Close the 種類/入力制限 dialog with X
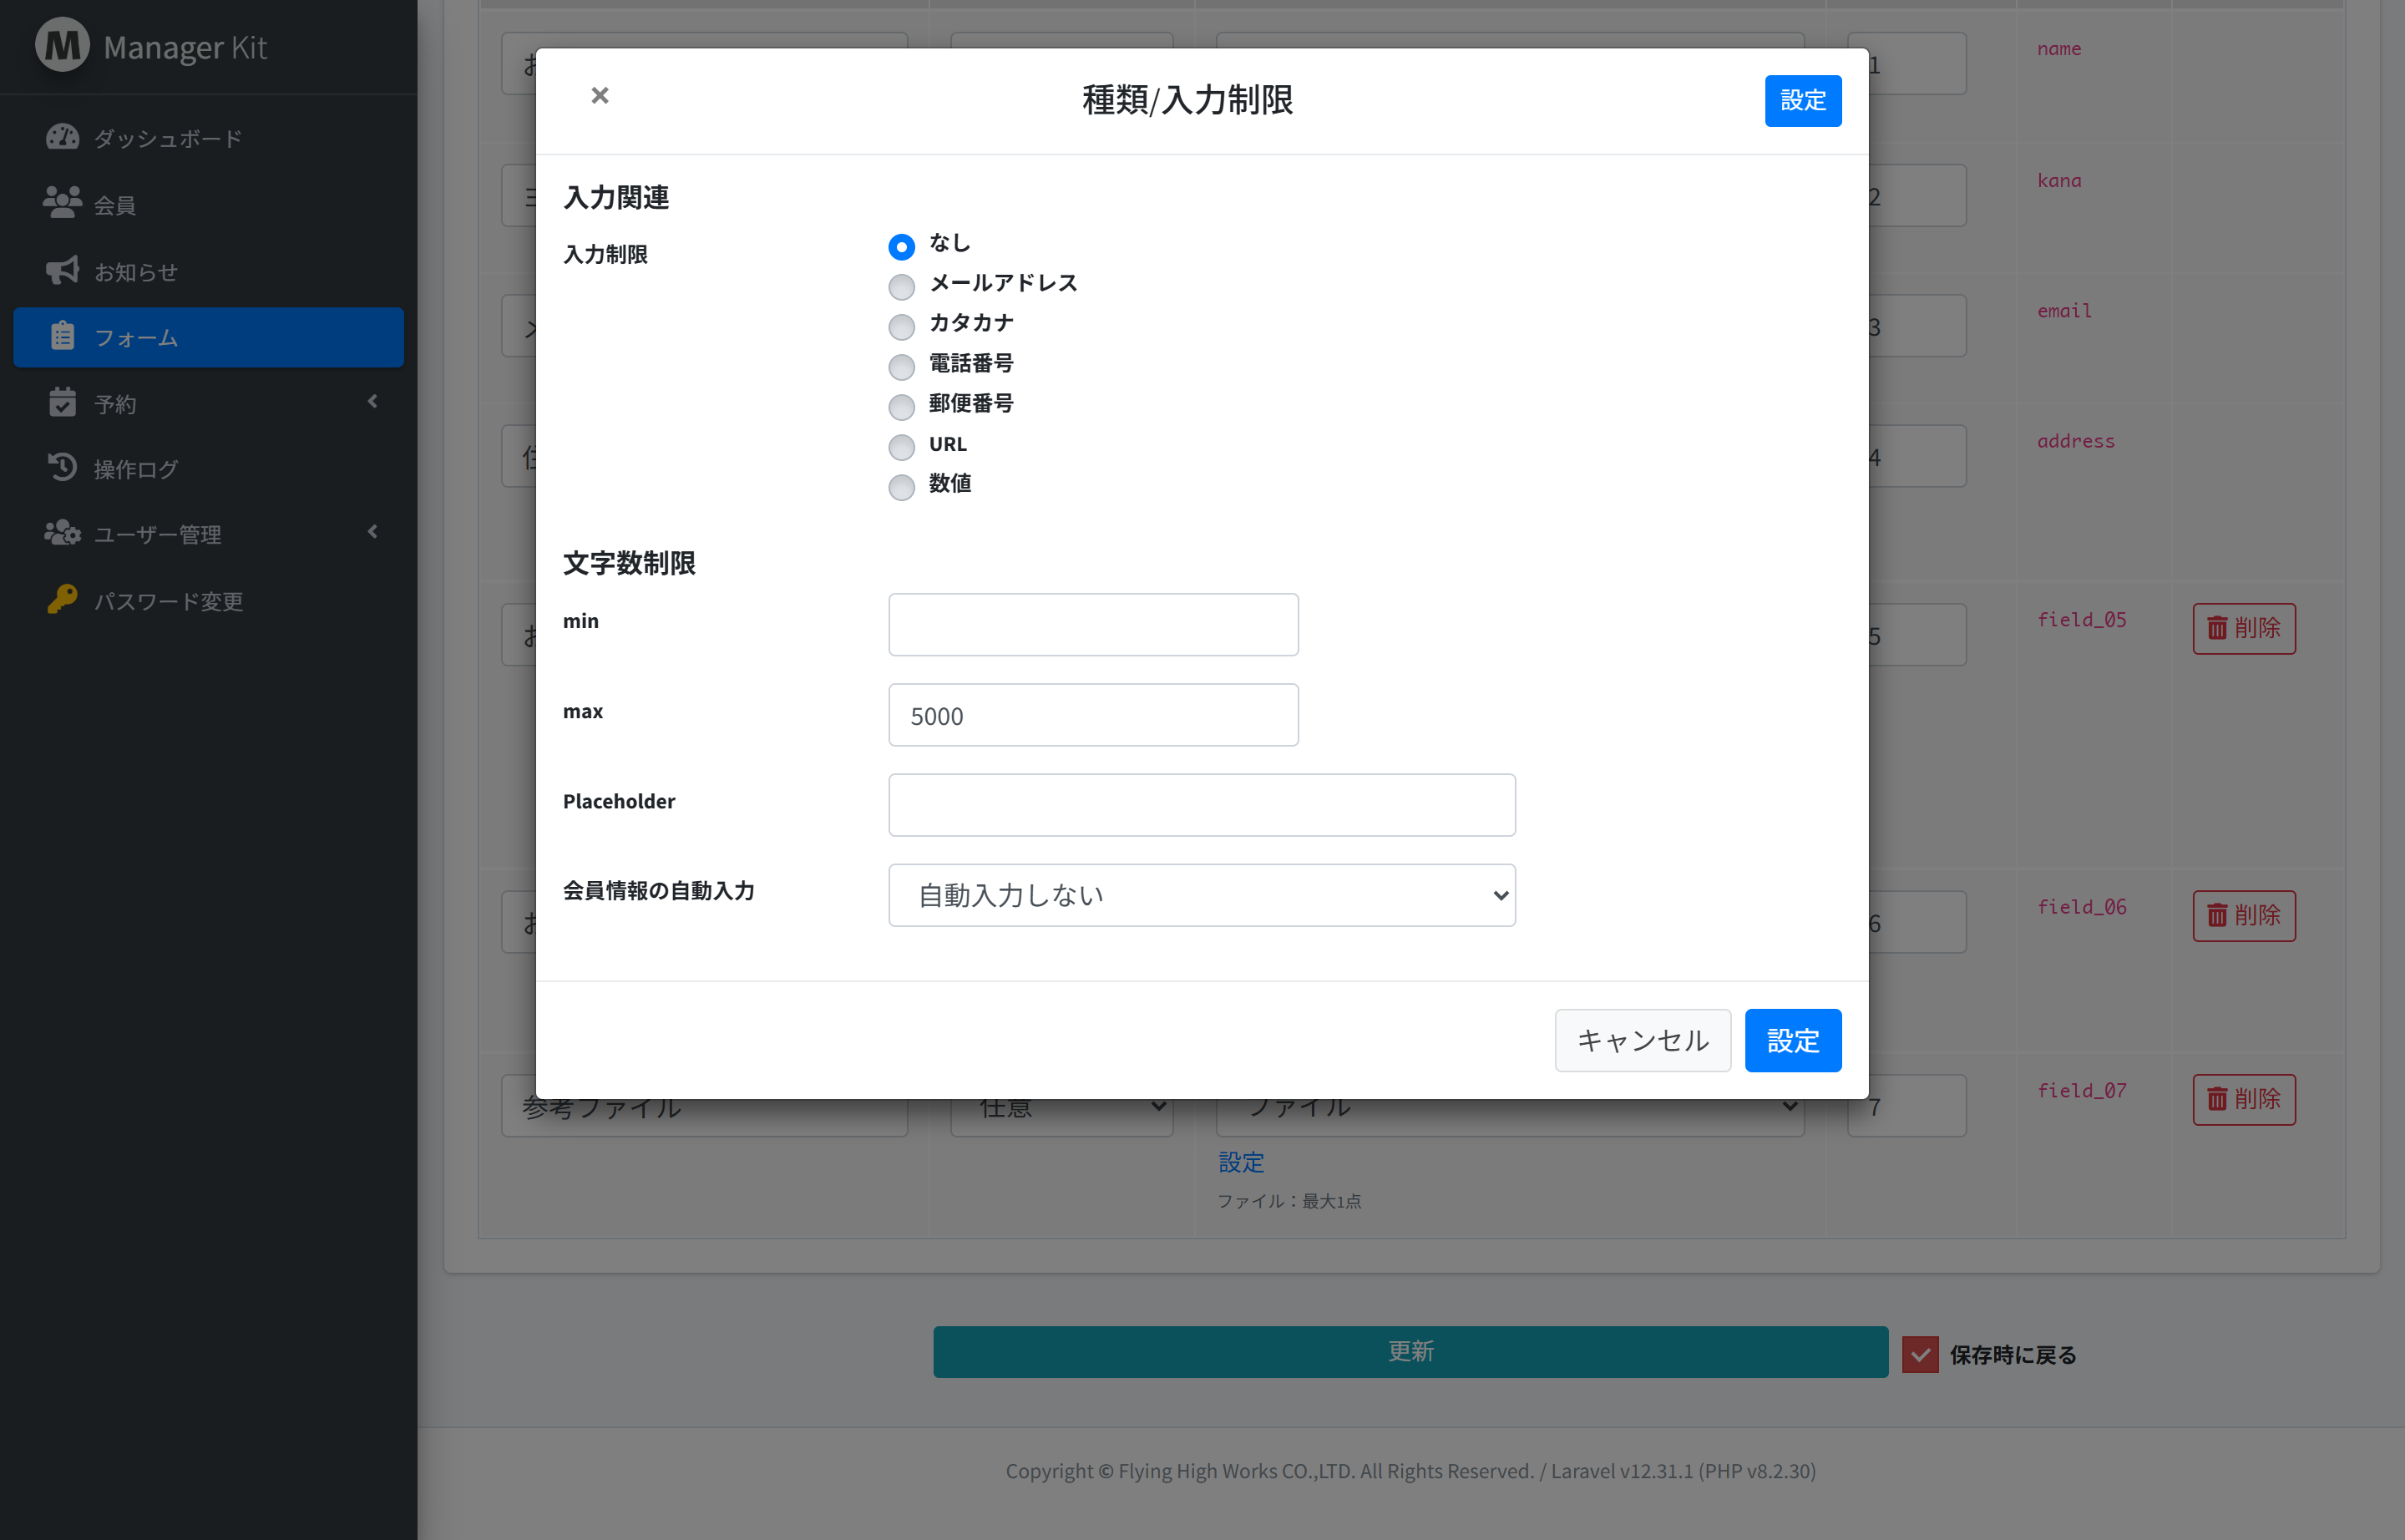2405x1540 pixels. [600, 95]
